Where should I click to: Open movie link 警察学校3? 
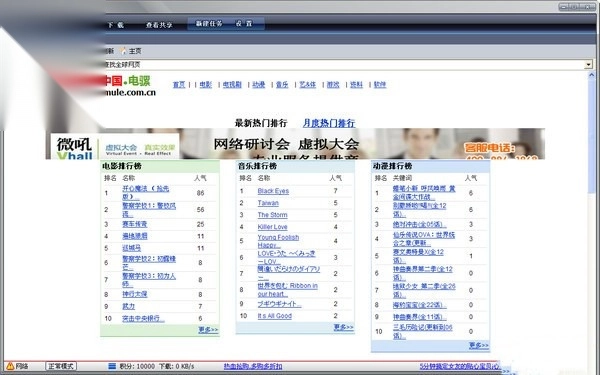click(149, 280)
